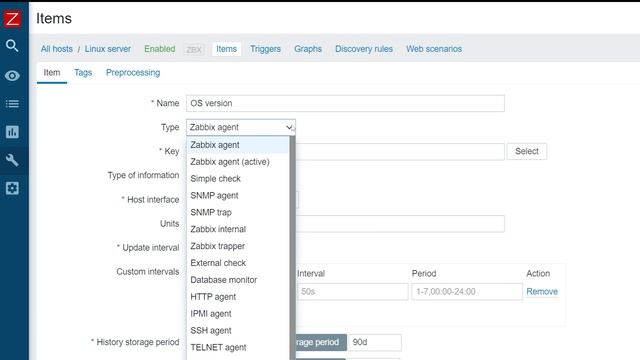Choose External check from Type list
Image resolution: width=640 pixels, height=360 pixels.
click(x=238, y=263)
